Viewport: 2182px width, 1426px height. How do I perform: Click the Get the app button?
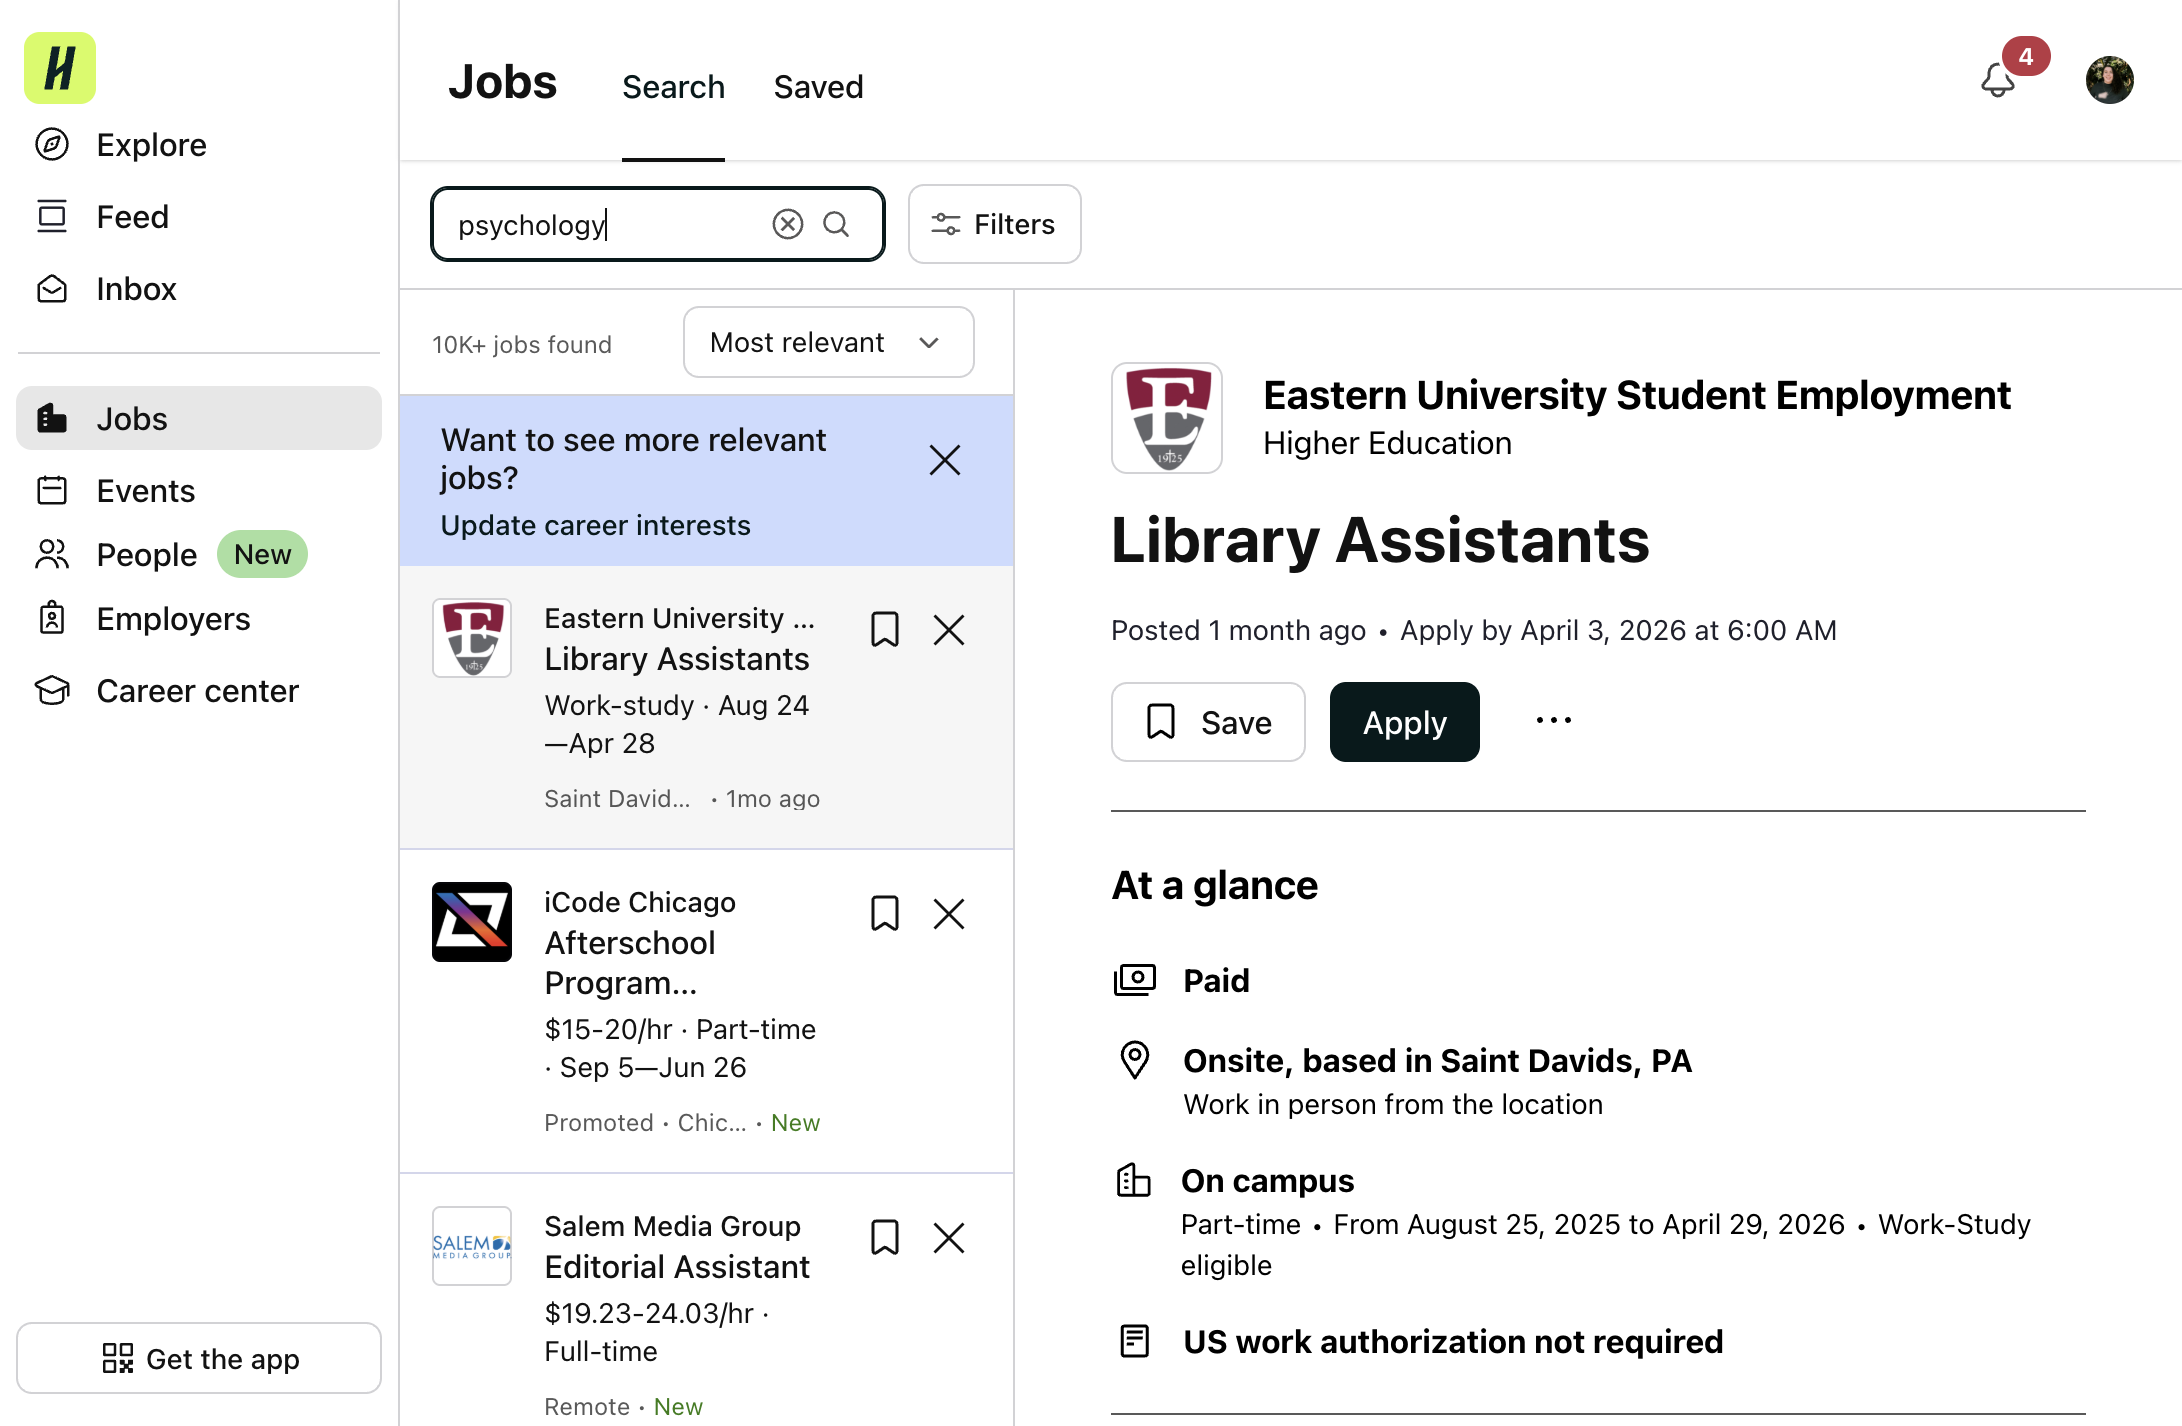pyautogui.click(x=199, y=1359)
